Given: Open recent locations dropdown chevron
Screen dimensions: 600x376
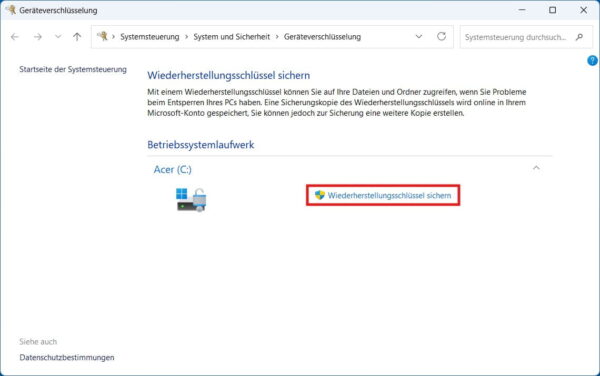Looking at the screenshot, I should pyautogui.click(x=58, y=37).
